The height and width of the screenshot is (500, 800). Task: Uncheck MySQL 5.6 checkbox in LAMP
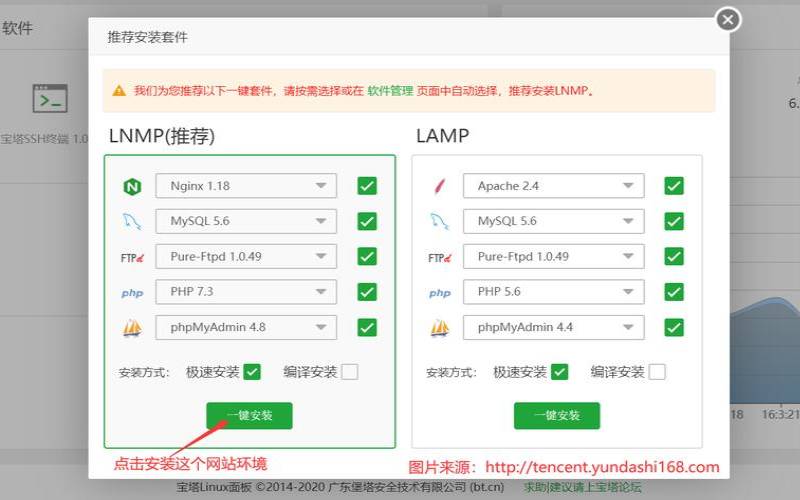674,221
